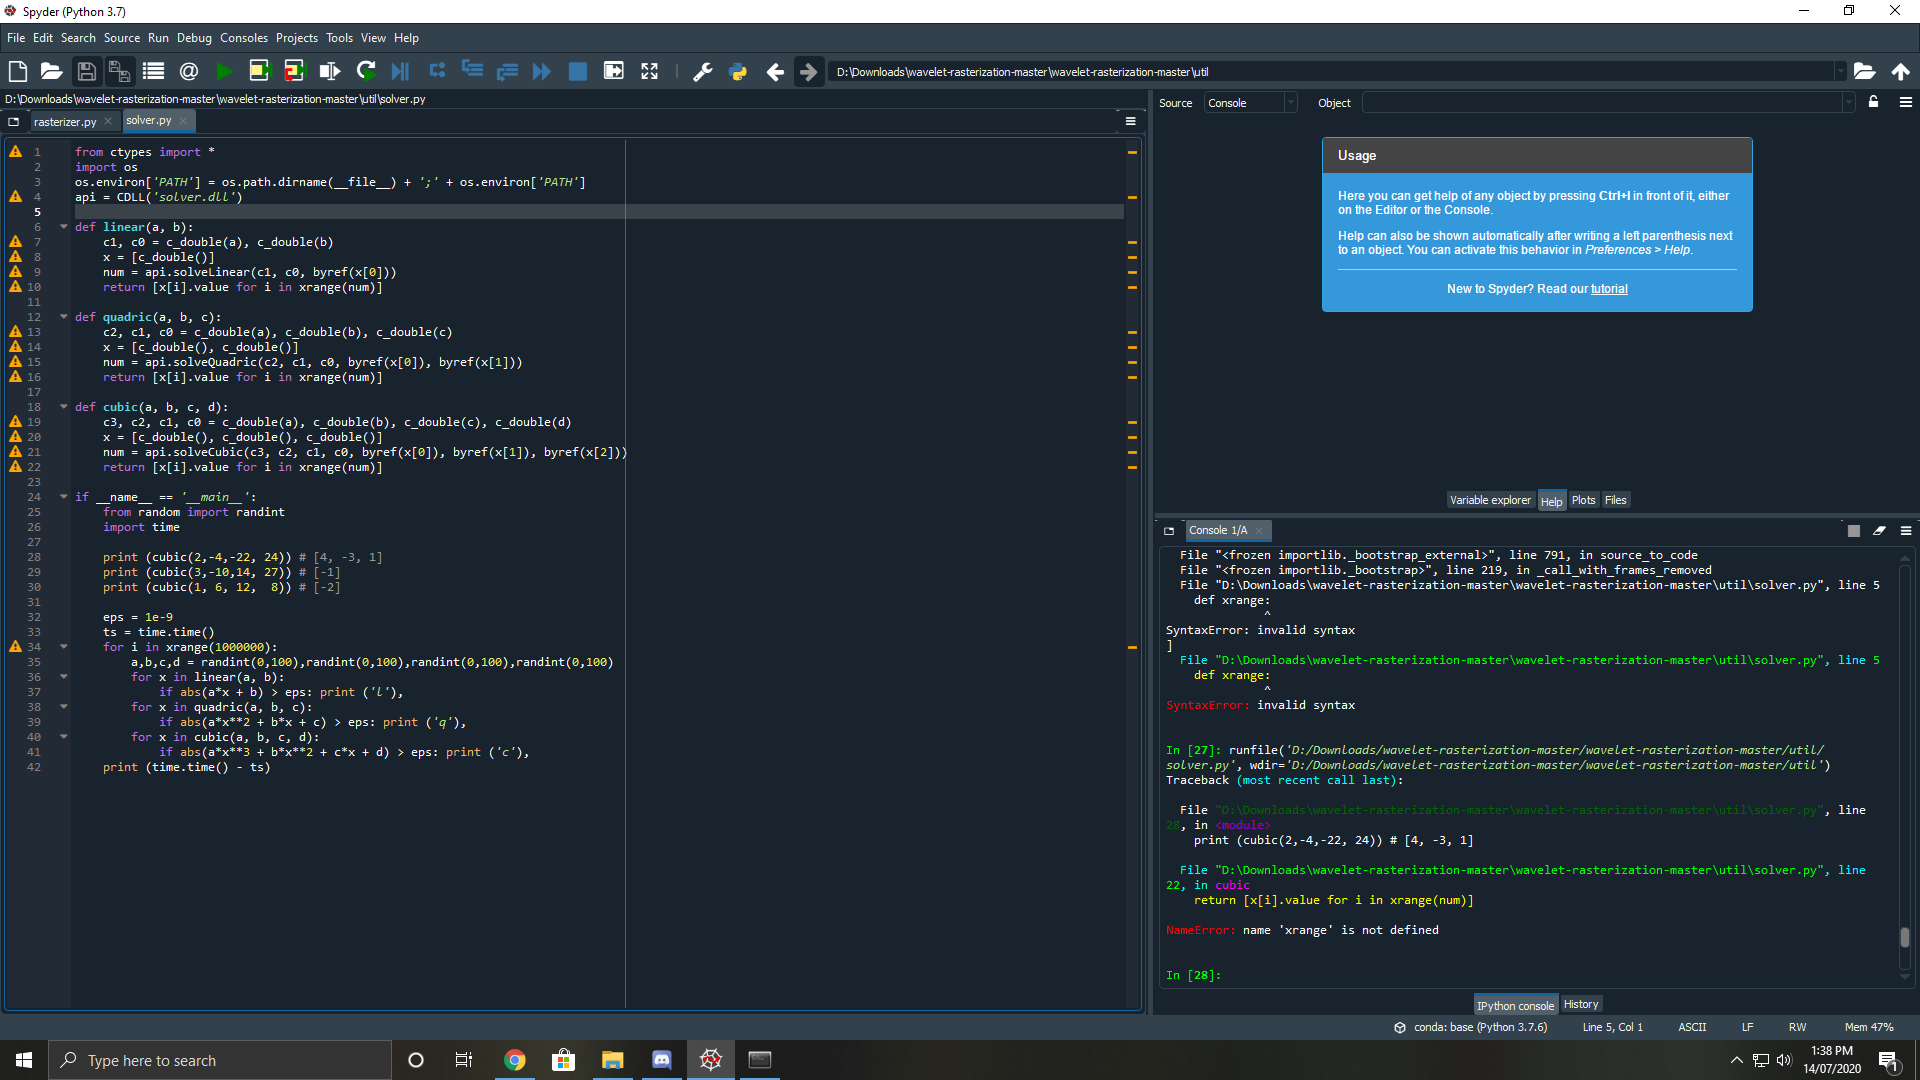Click the green Run file button
Image resolution: width=1920 pixels, height=1080 pixels.
coord(224,71)
